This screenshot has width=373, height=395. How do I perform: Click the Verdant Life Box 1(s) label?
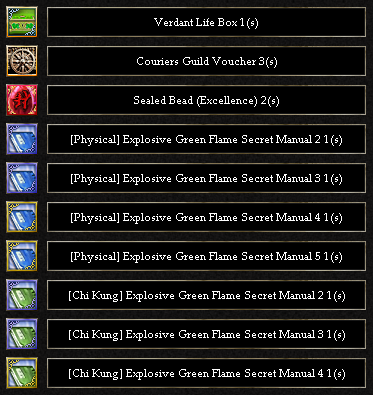(206, 22)
